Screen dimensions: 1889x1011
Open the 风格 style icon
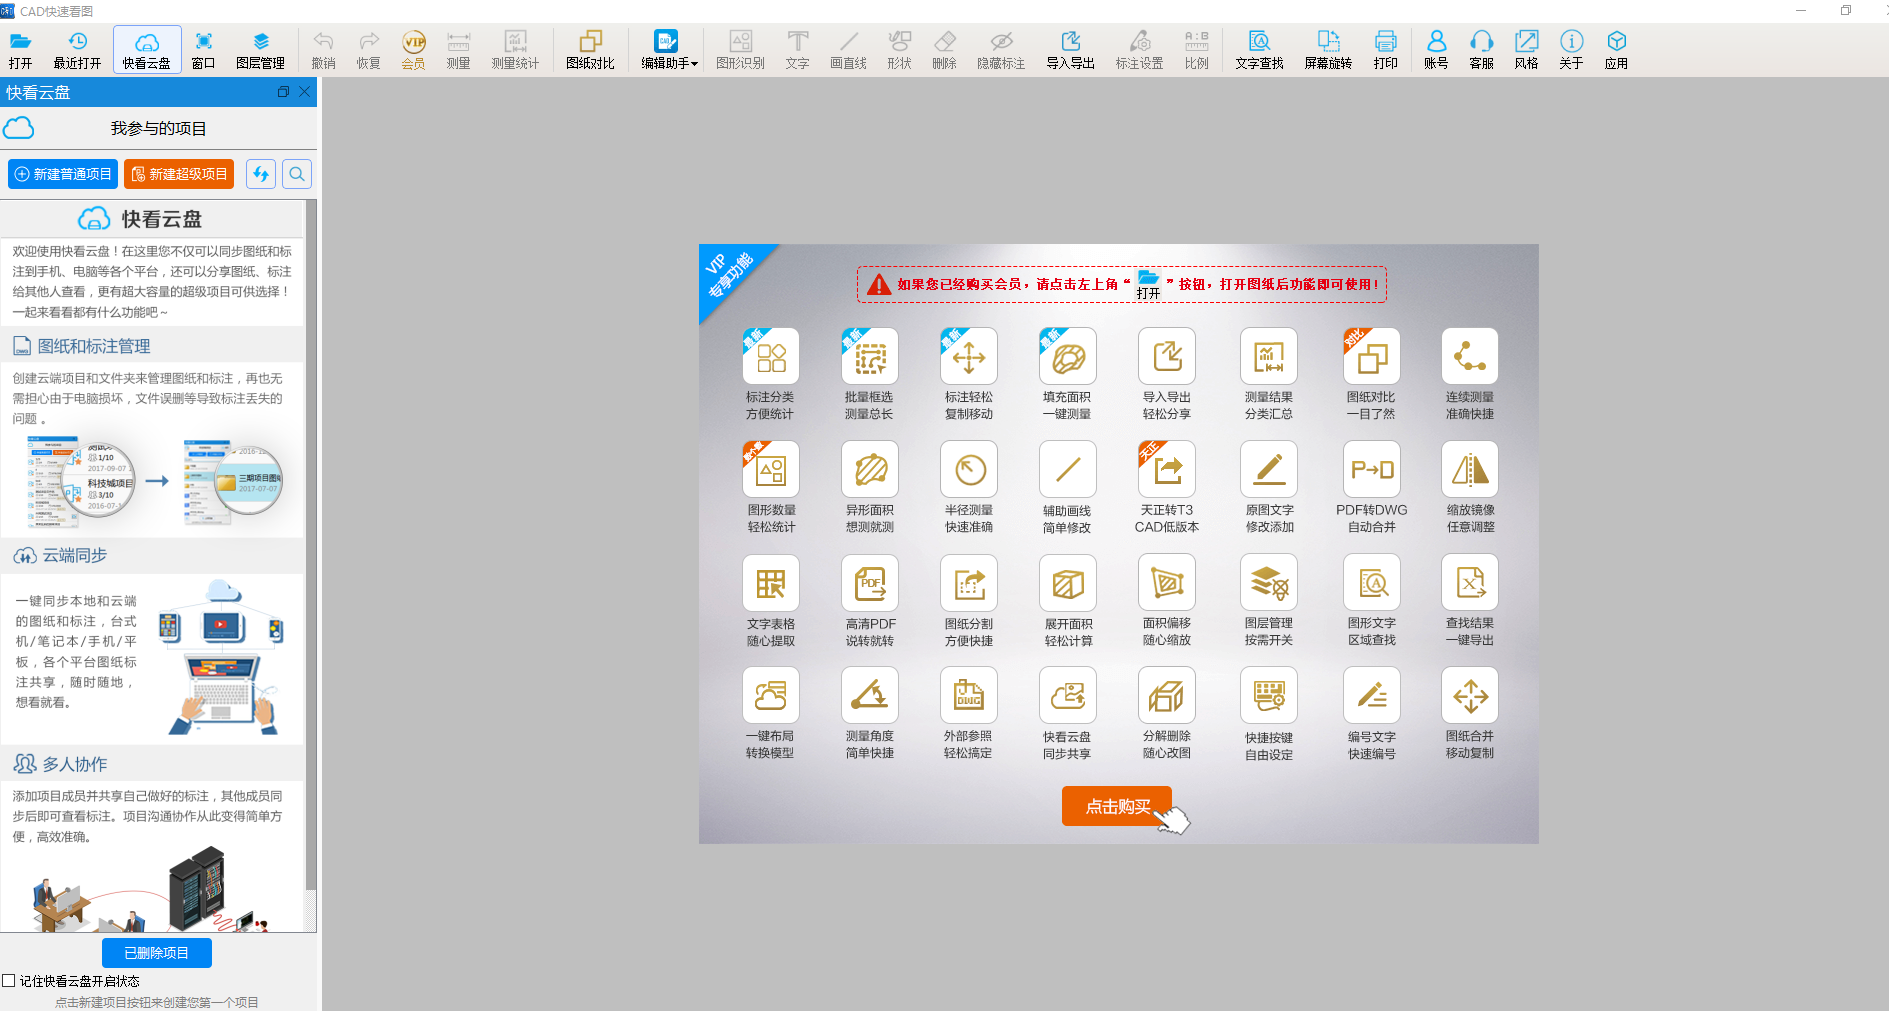coord(1526,49)
